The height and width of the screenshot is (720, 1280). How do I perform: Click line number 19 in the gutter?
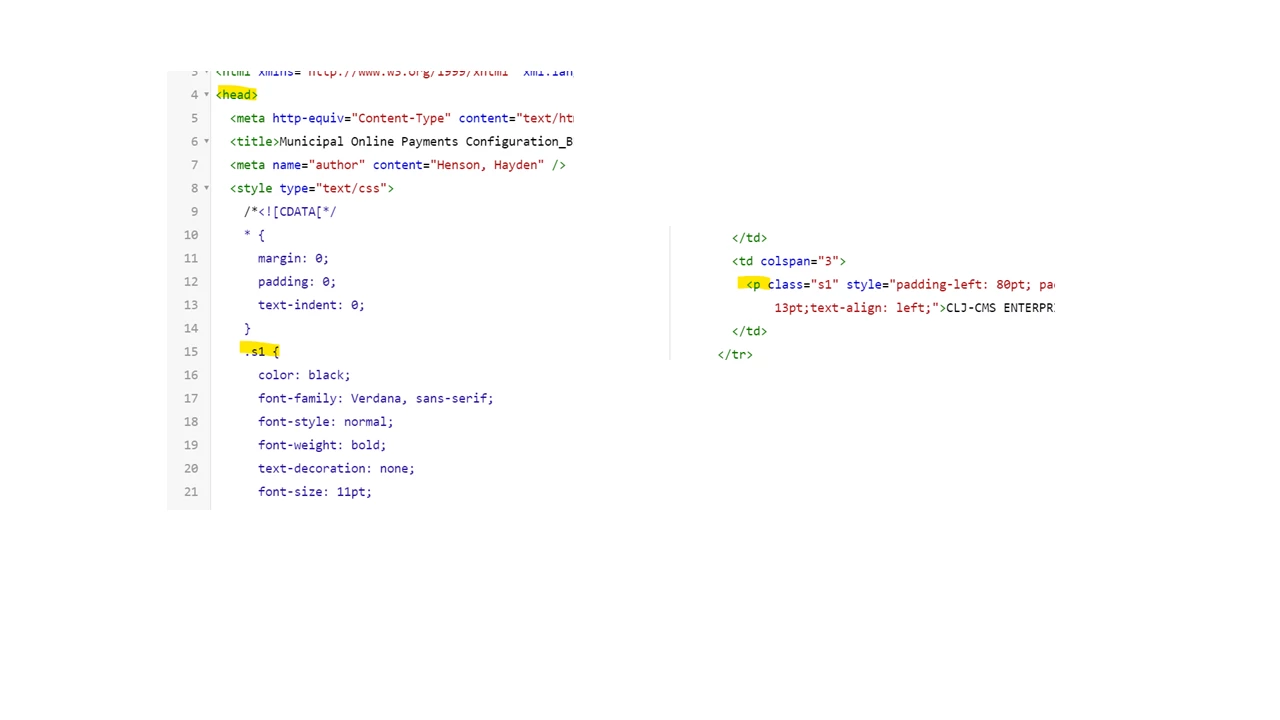(191, 445)
